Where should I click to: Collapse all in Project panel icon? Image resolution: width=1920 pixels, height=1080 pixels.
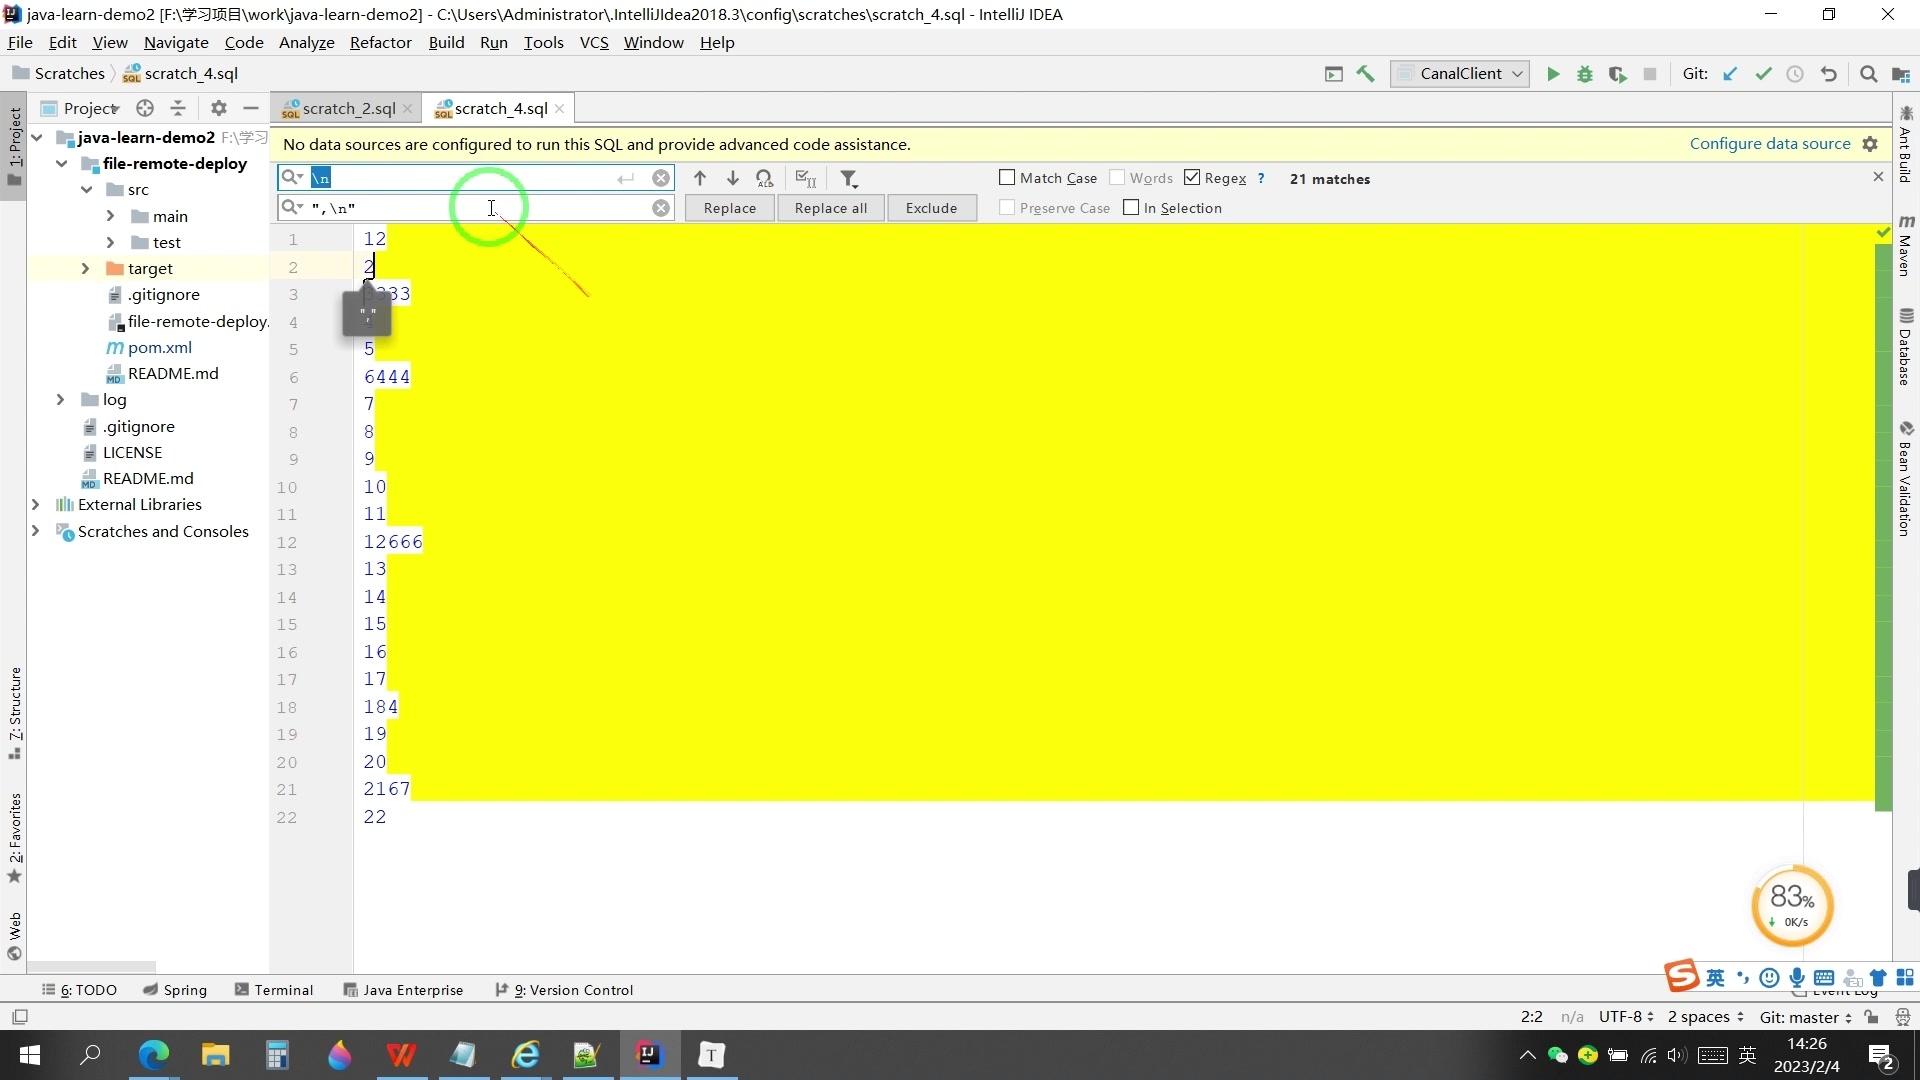point(178,108)
